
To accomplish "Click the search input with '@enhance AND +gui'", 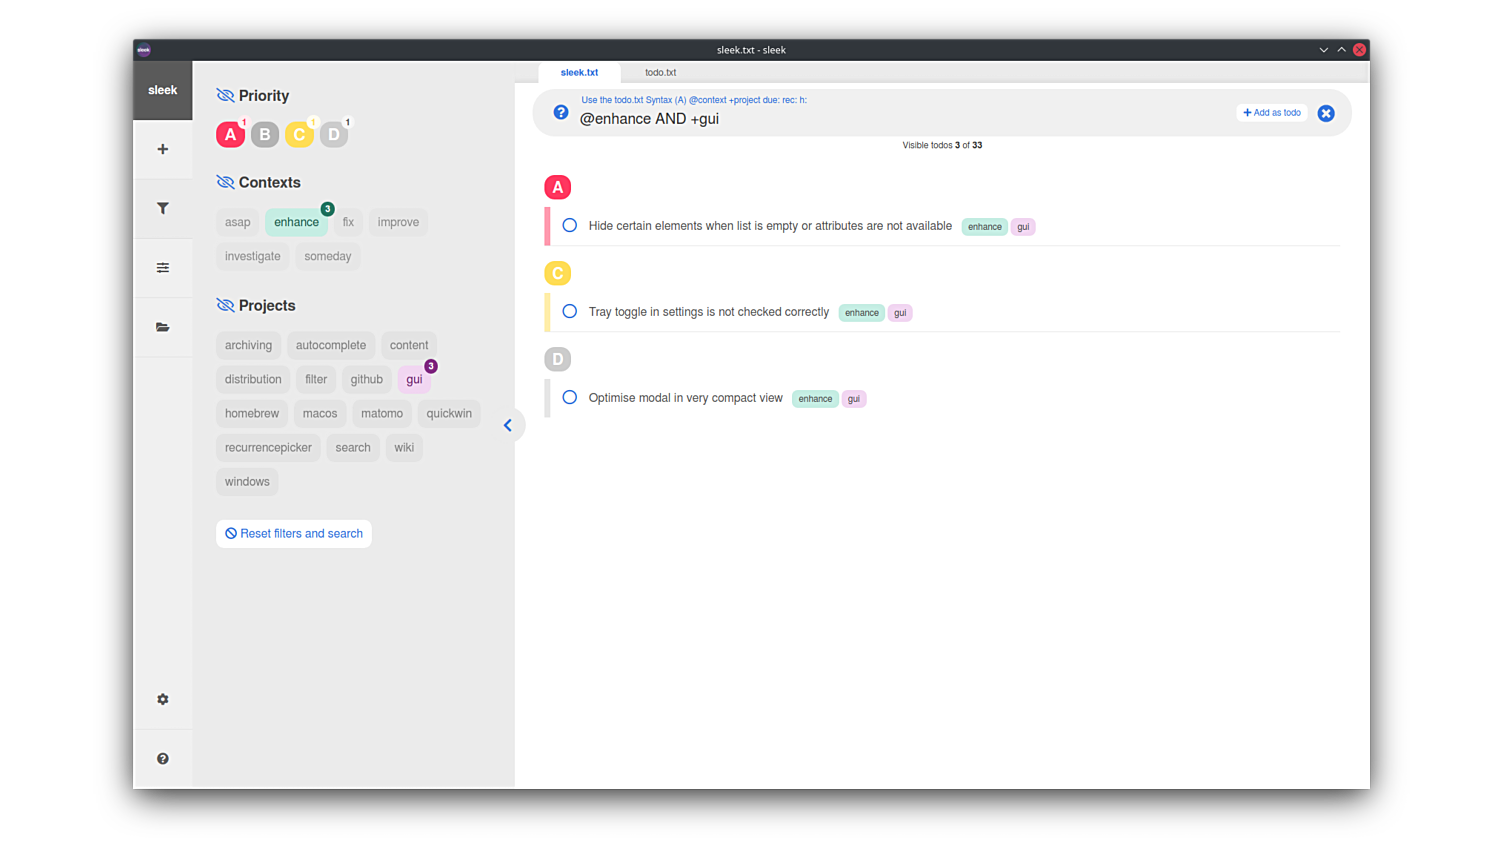I will point(900,119).
